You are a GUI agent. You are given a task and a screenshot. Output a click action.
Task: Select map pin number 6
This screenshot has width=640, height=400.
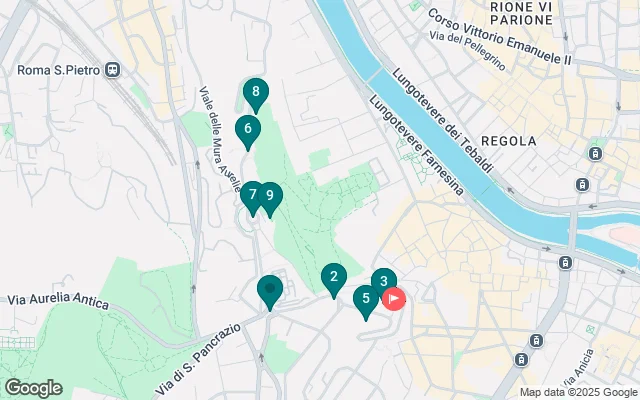(x=248, y=130)
